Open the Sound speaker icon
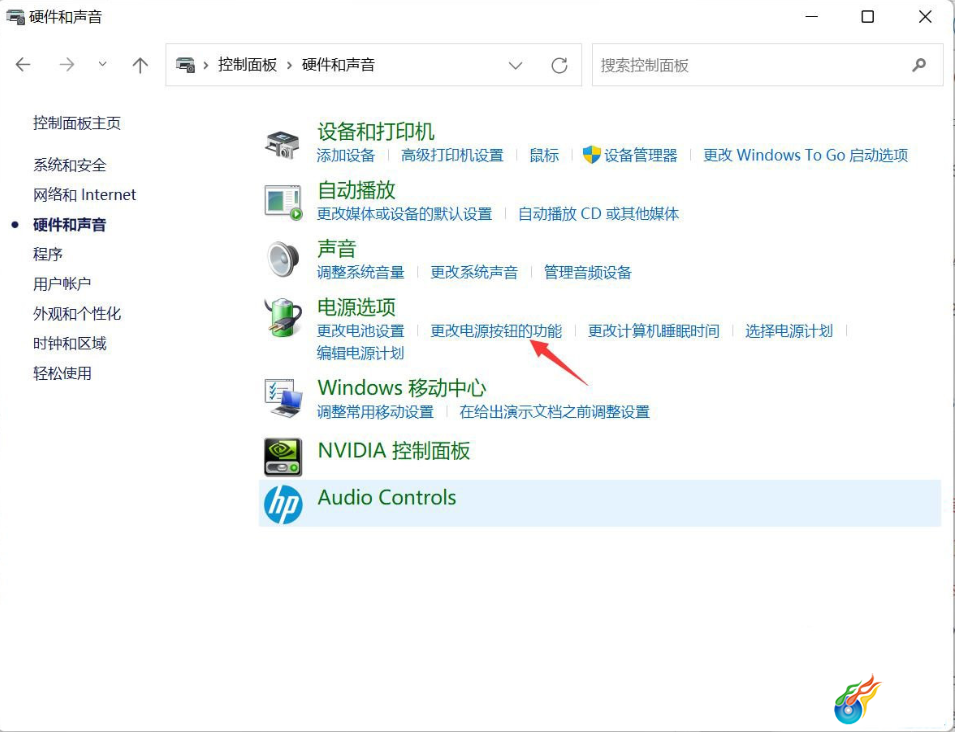 point(283,259)
